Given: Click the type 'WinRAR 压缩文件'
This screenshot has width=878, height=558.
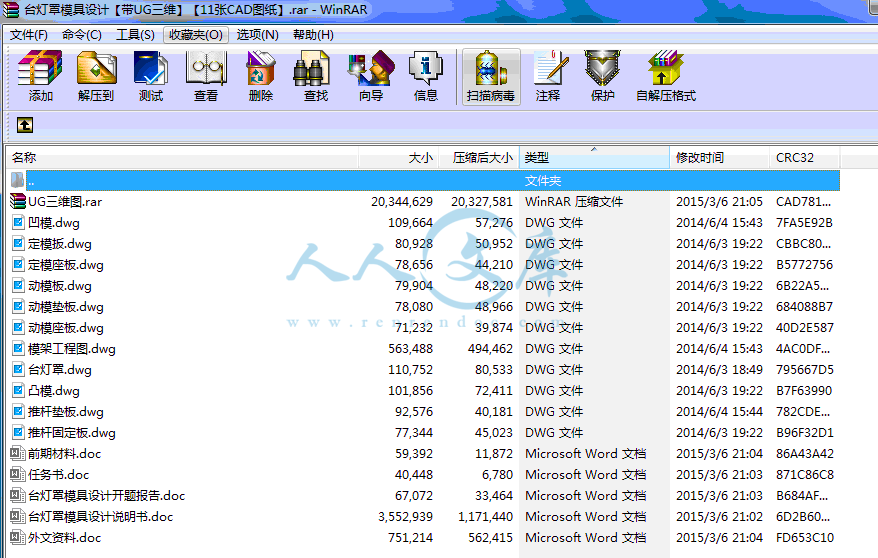Looking at the screenshot, I should pyautogui.click(x=574, y=201).
